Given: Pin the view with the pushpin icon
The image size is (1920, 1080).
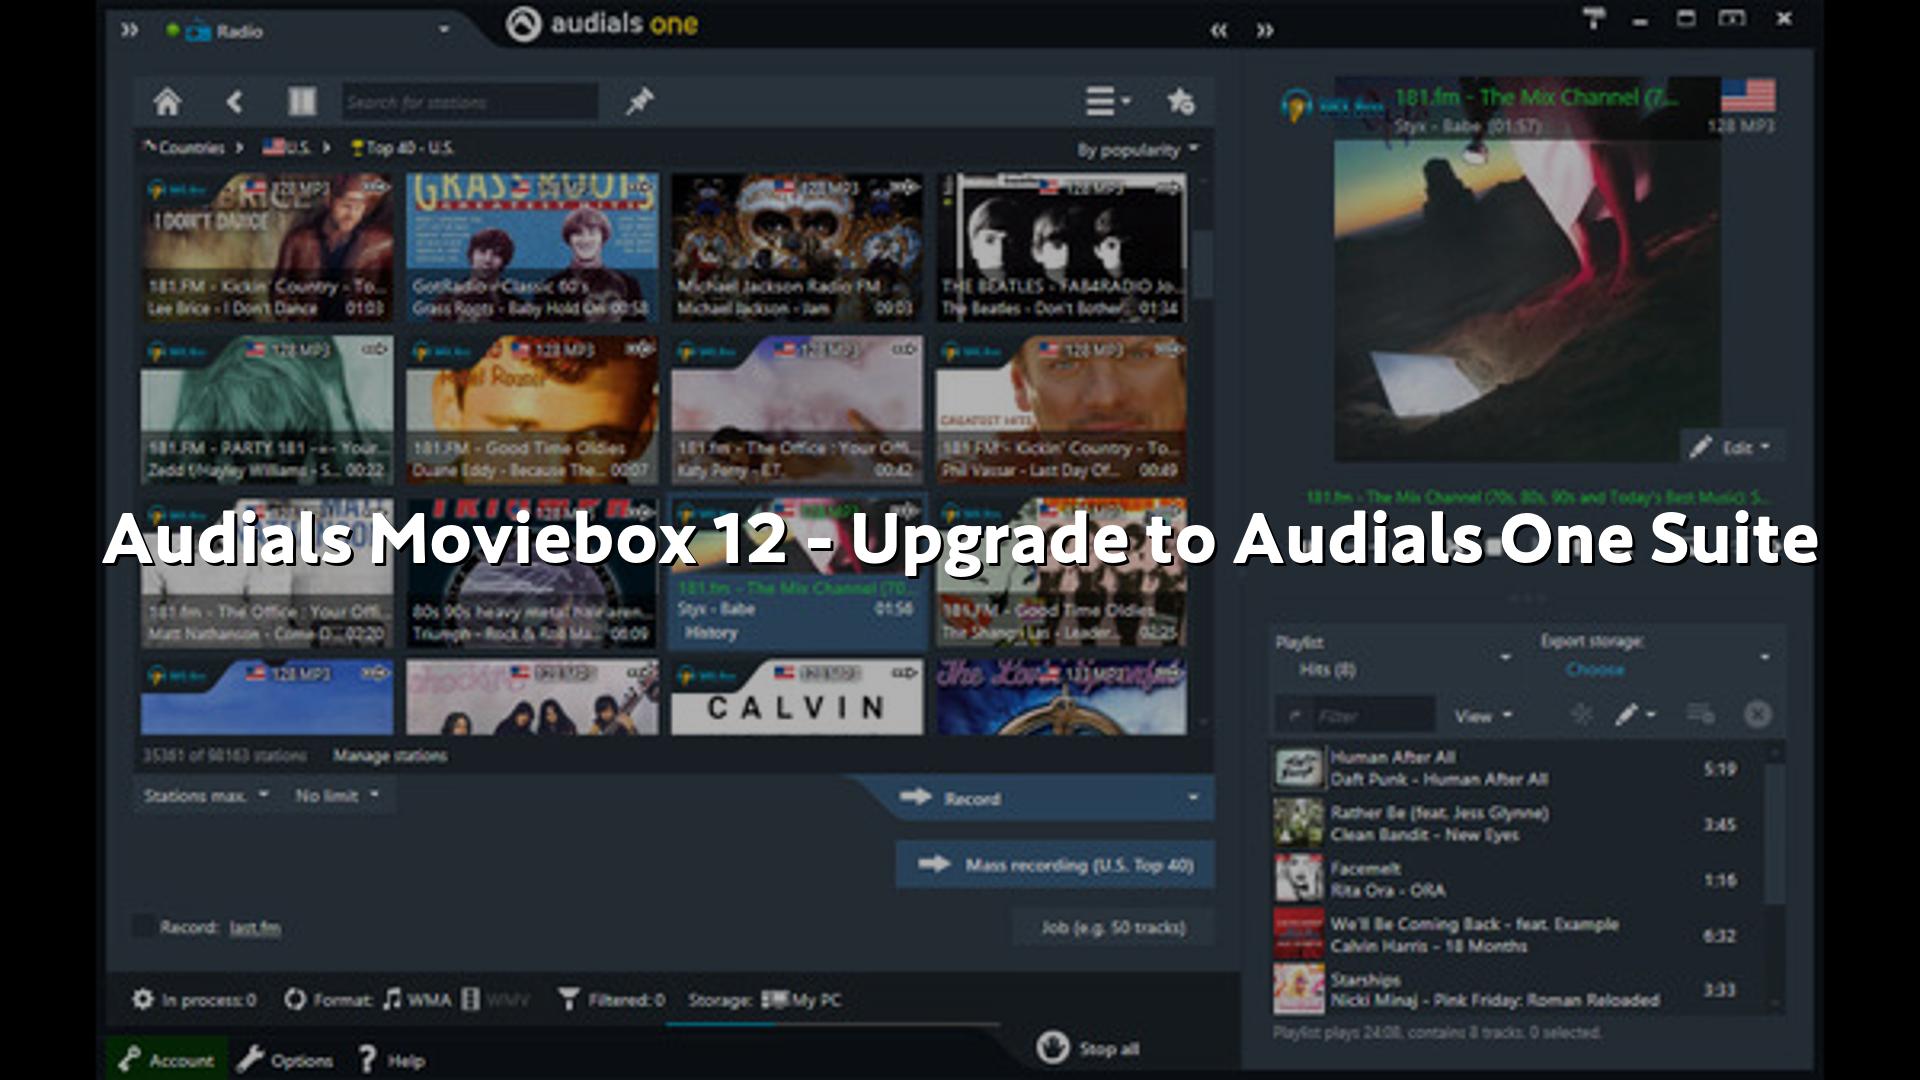Looking at the screenshot, I should [x=639, y=102].
